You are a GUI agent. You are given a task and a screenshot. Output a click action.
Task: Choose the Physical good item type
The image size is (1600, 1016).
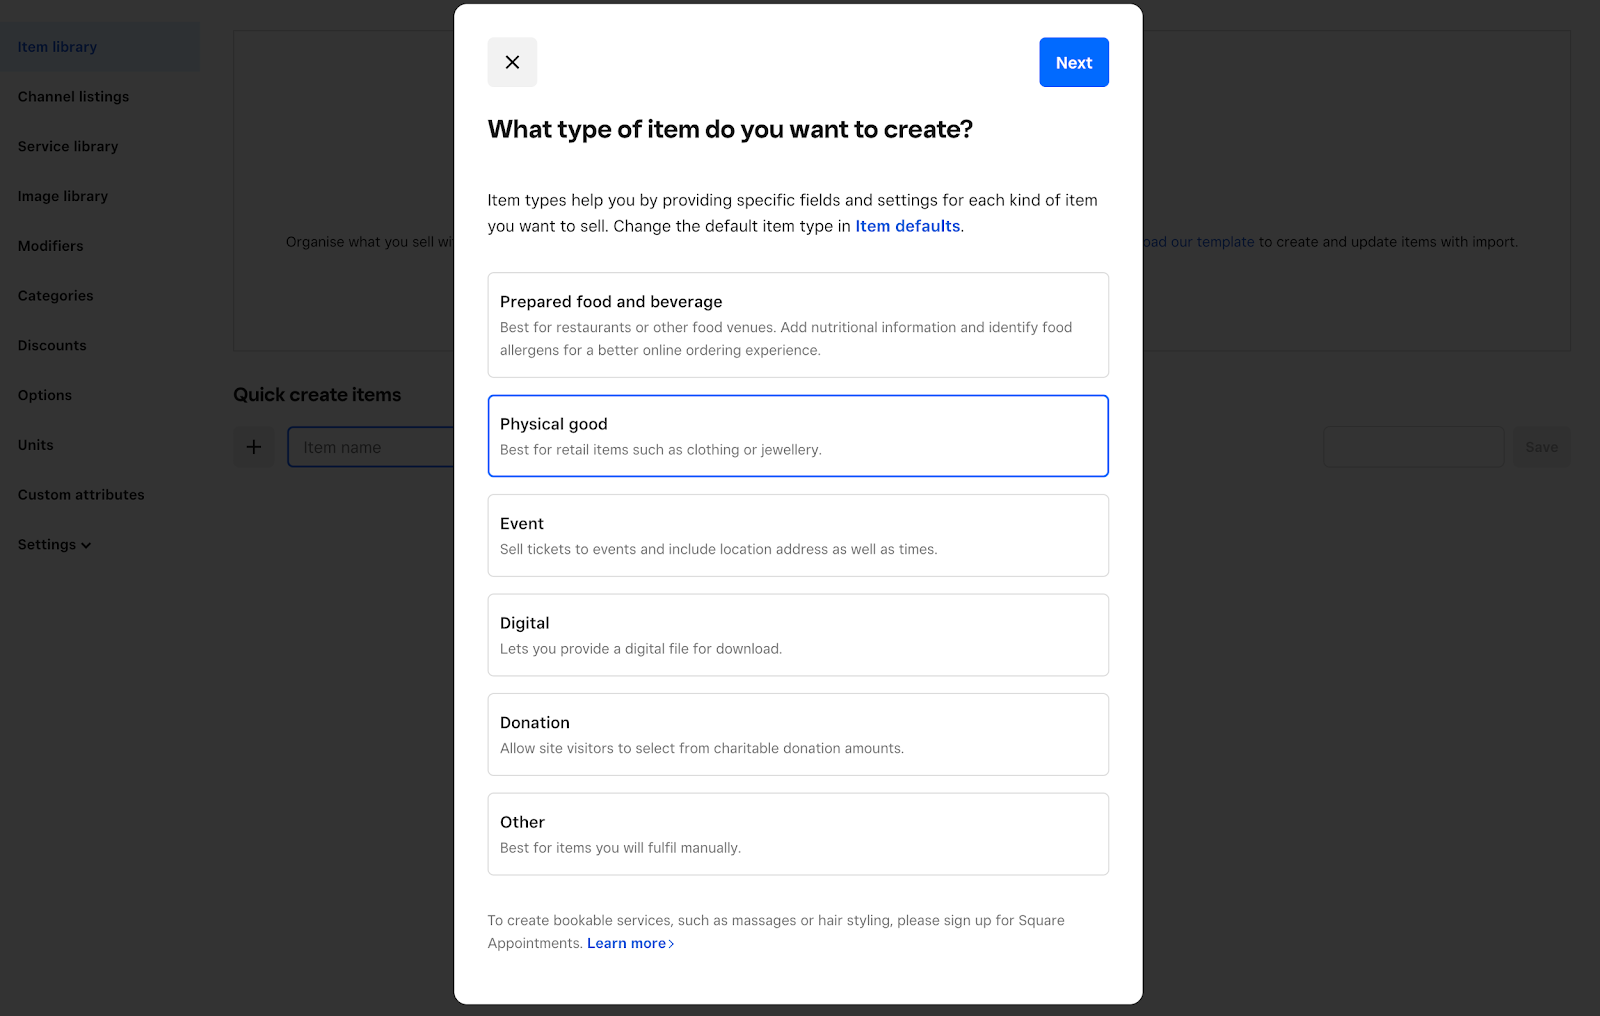tap(798, 436)
